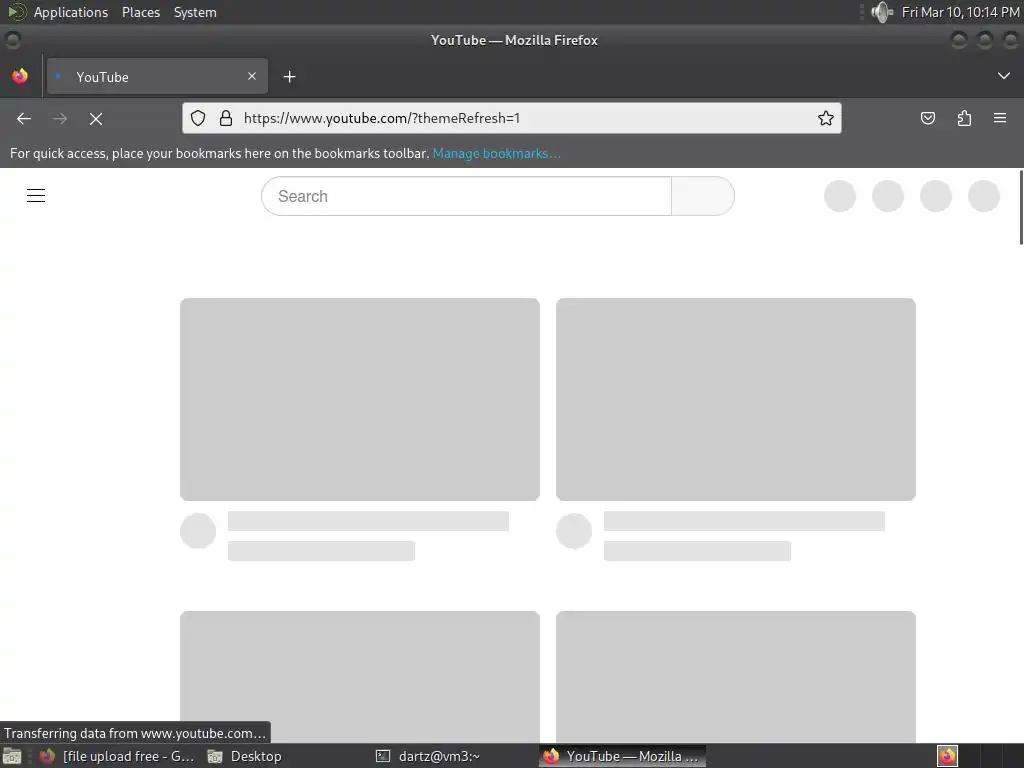Open the tracking protection shield icon

198,118
